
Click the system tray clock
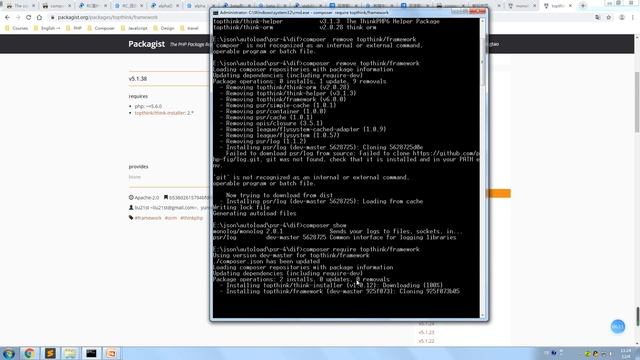(625, 353)
